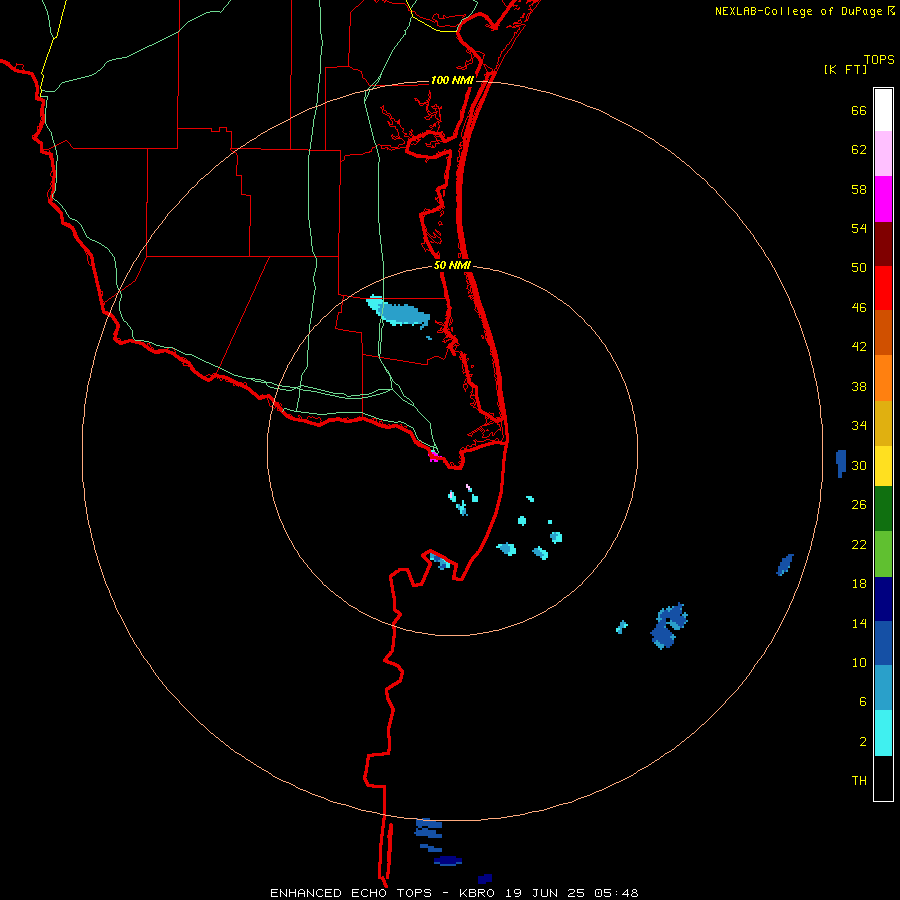Click the '14' scale label
The image size is (900, 900).
[x=859, y=623]
